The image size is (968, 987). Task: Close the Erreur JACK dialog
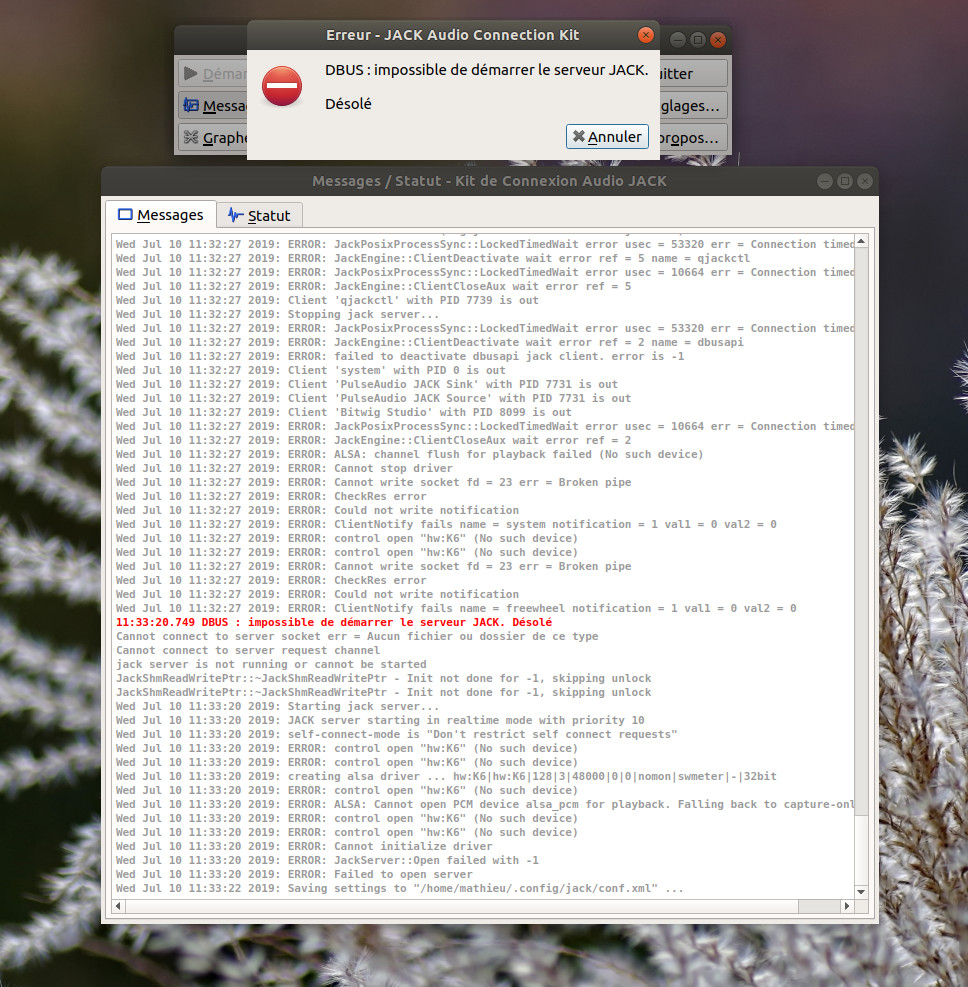[x=645, y=35]
